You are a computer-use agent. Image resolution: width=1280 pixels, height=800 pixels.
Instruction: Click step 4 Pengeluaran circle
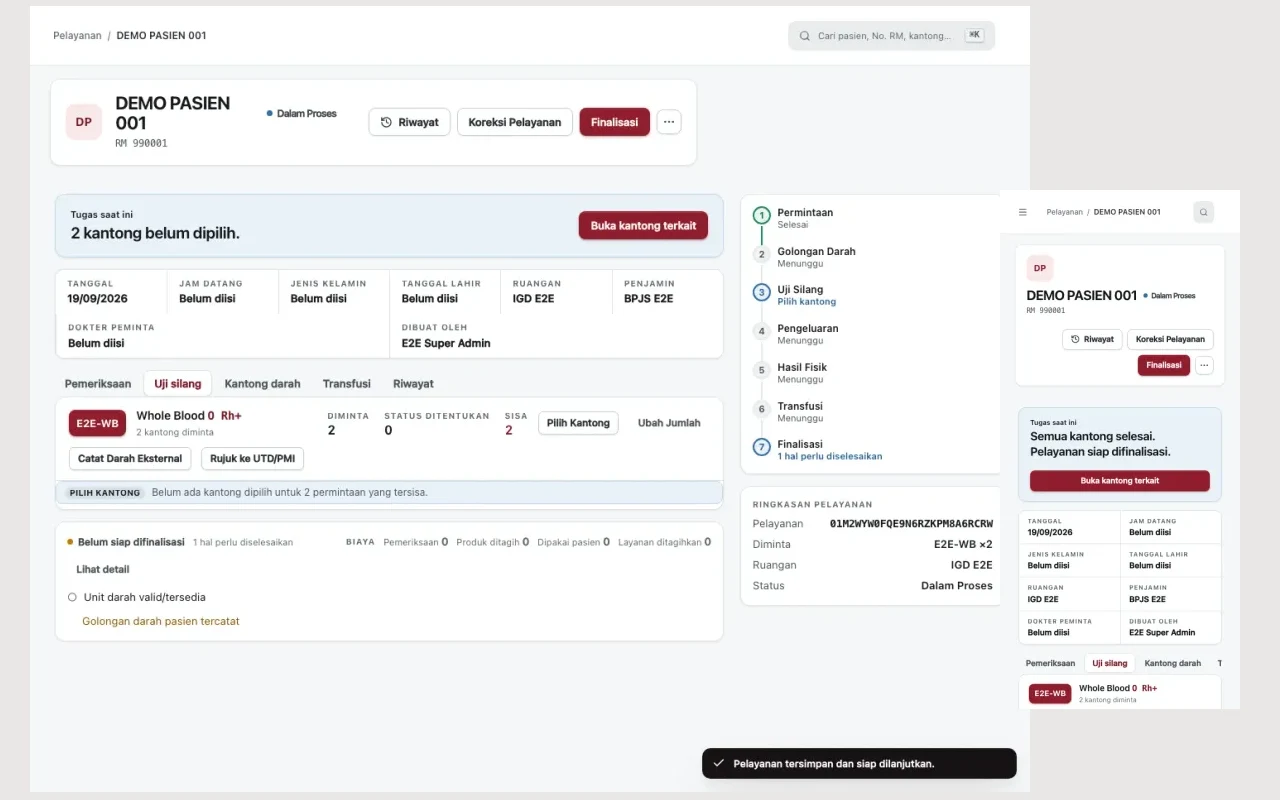tap(761, 331)
